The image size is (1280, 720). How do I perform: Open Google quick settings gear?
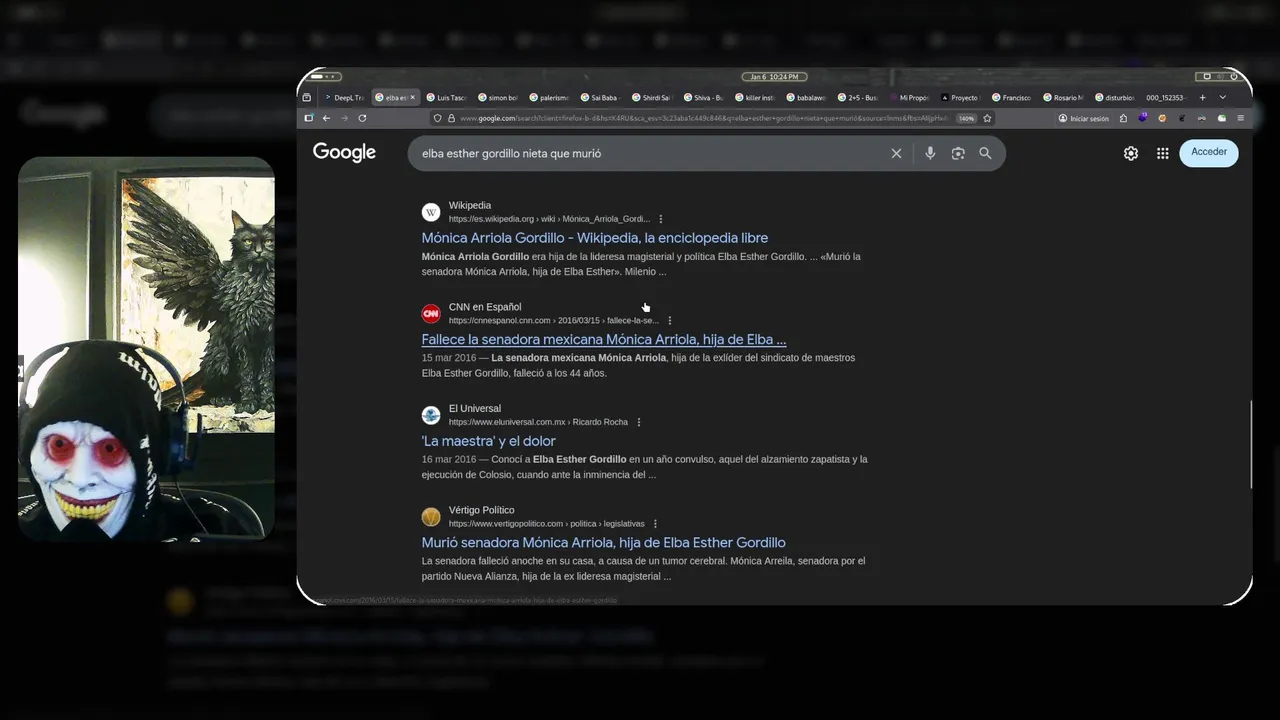tap(1131, 153)
